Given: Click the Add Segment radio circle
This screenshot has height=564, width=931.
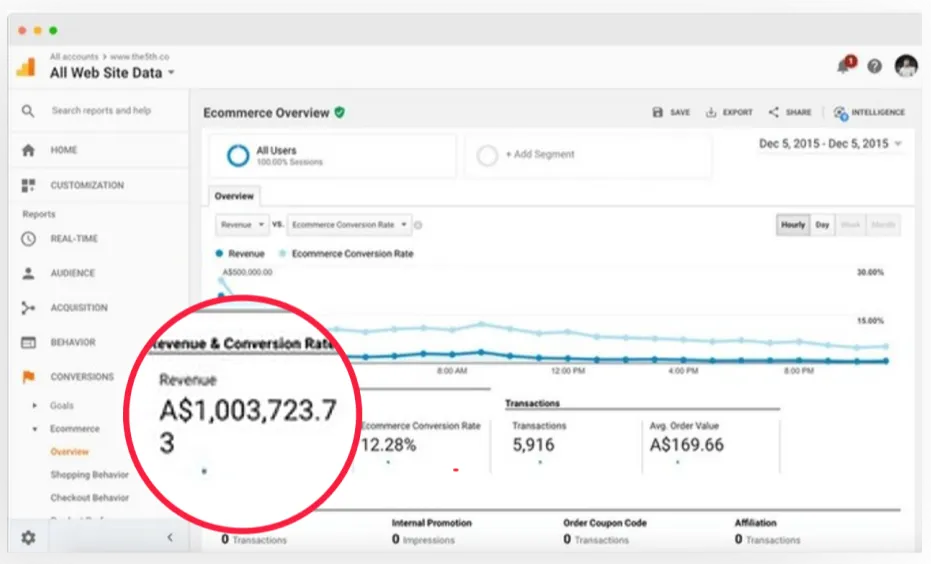Looking at the screenshot, I should (x=487, y=156).
